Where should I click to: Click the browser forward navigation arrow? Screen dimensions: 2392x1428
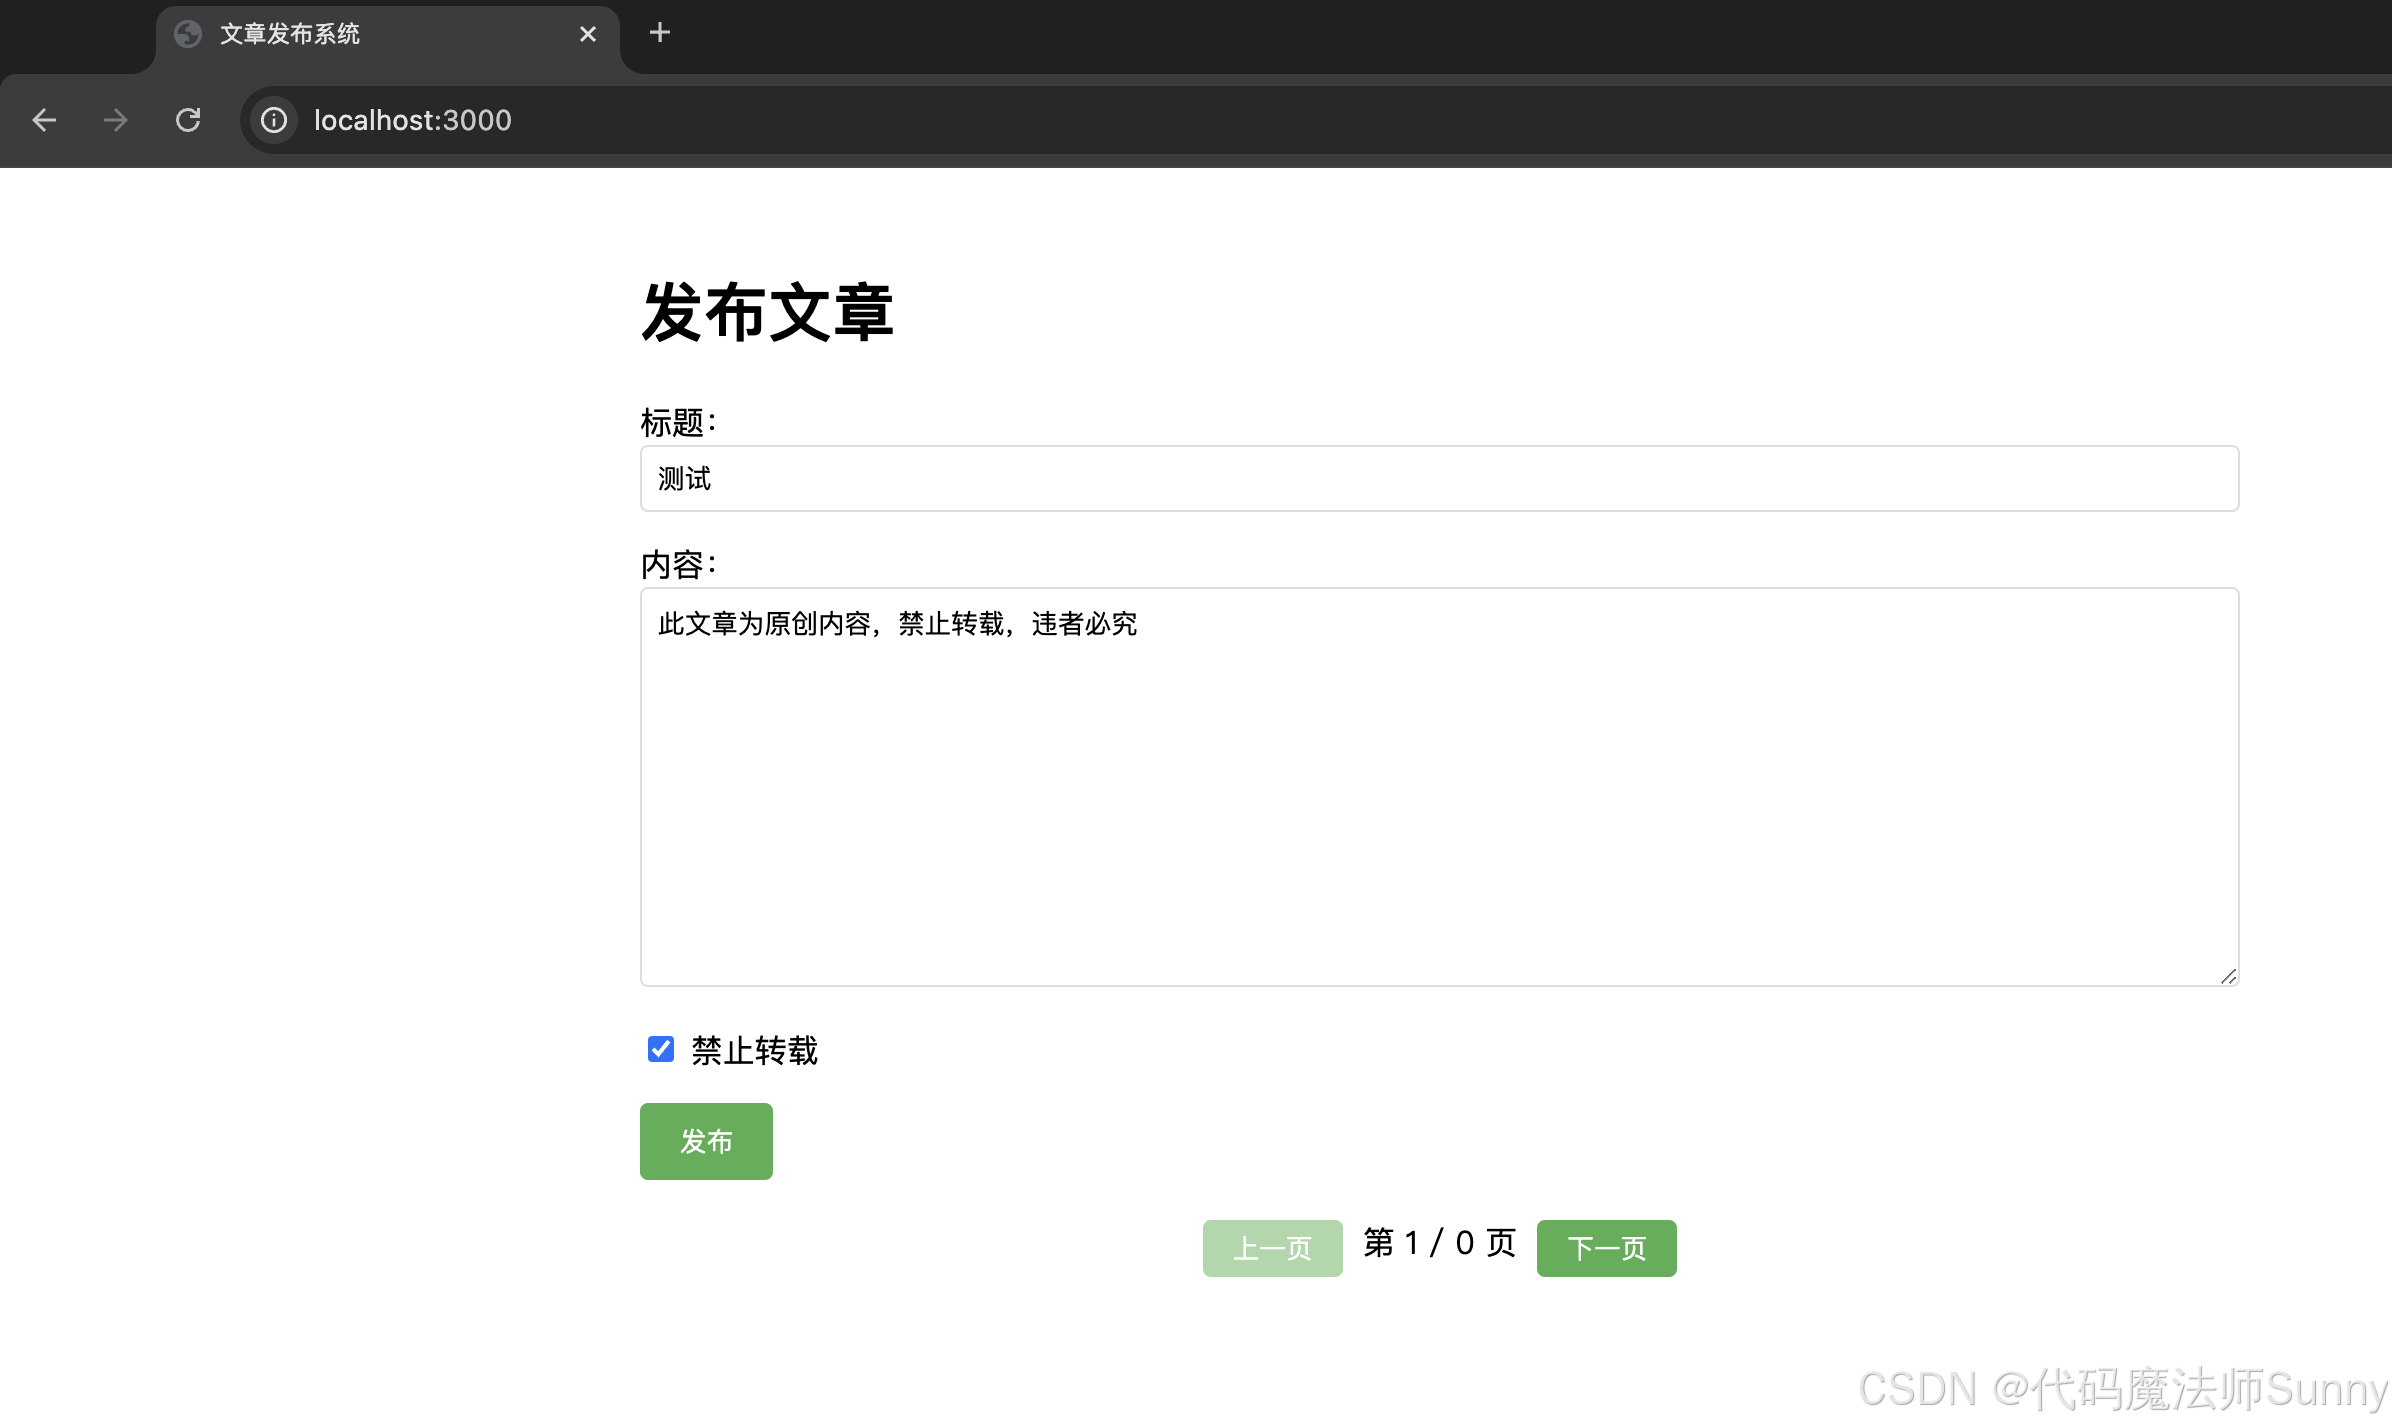(115, 120)
